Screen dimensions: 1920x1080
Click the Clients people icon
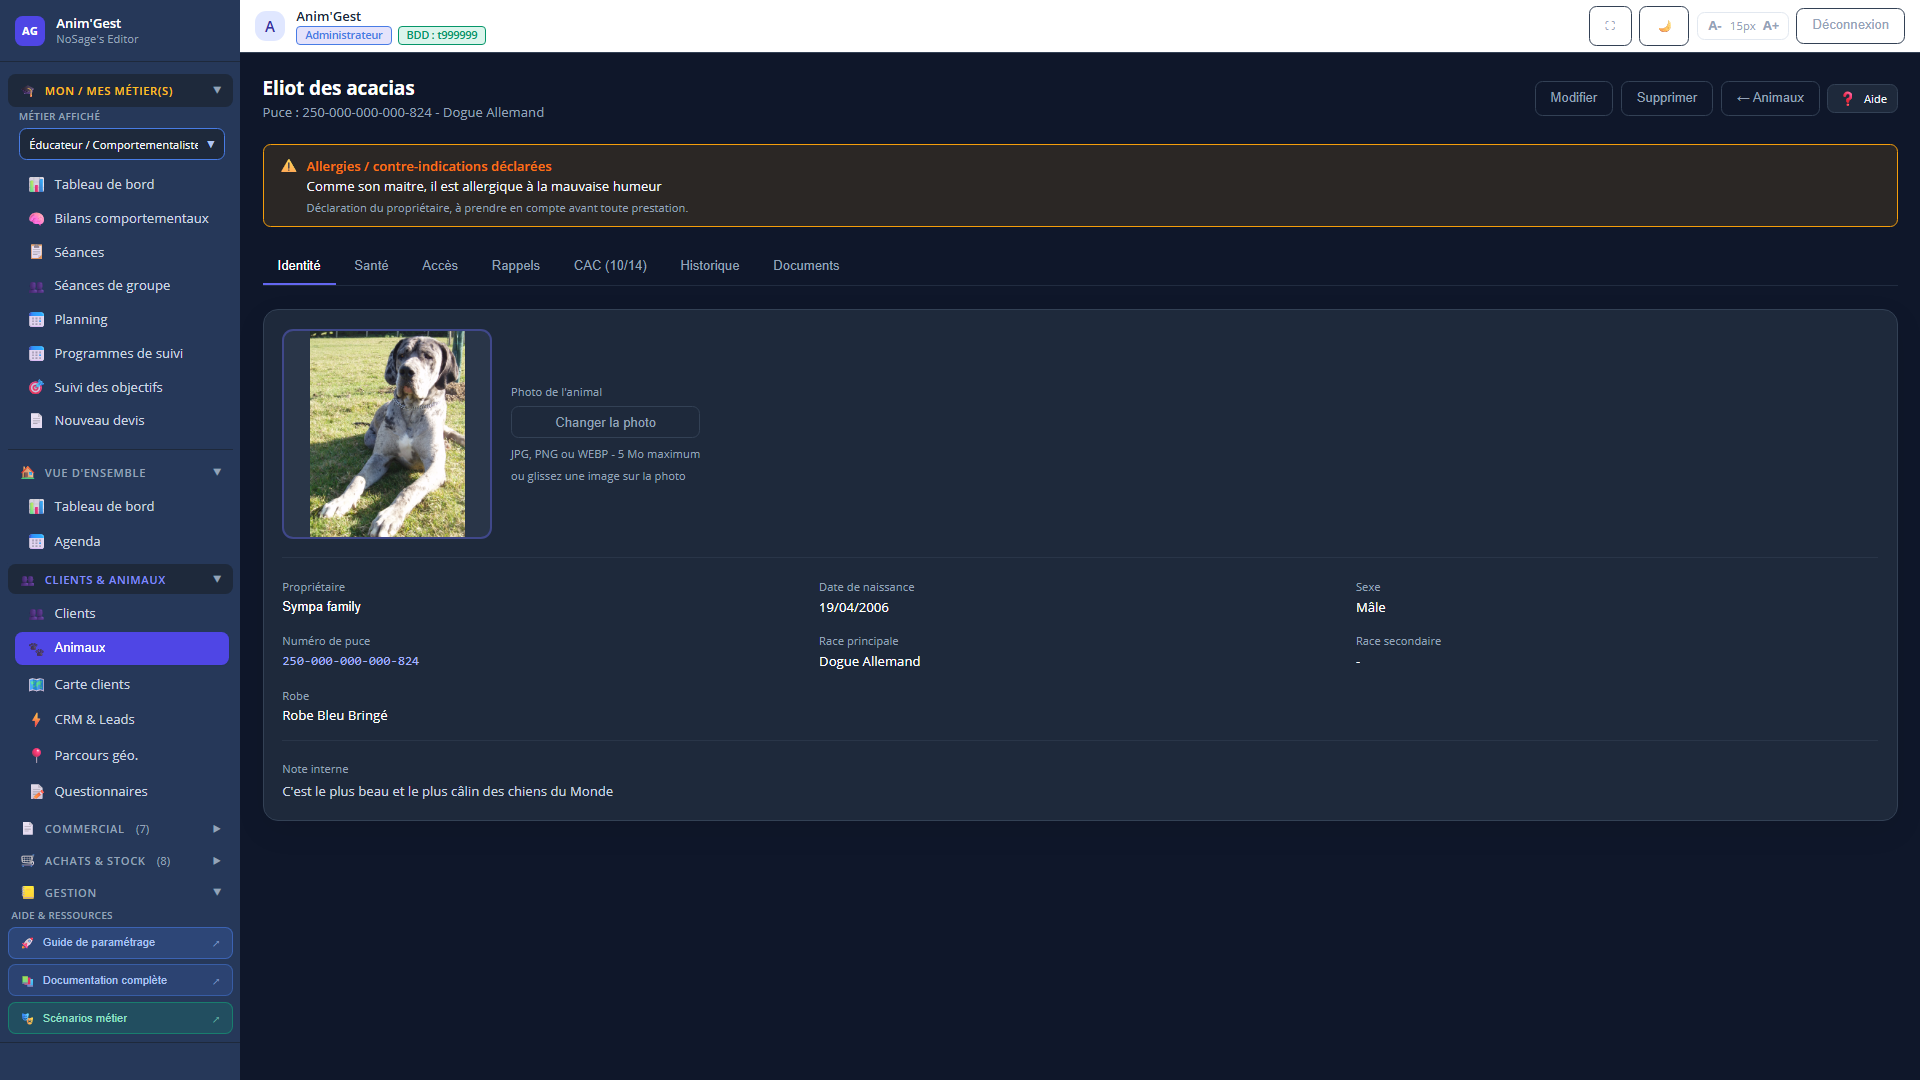click(x=36, y=614)
